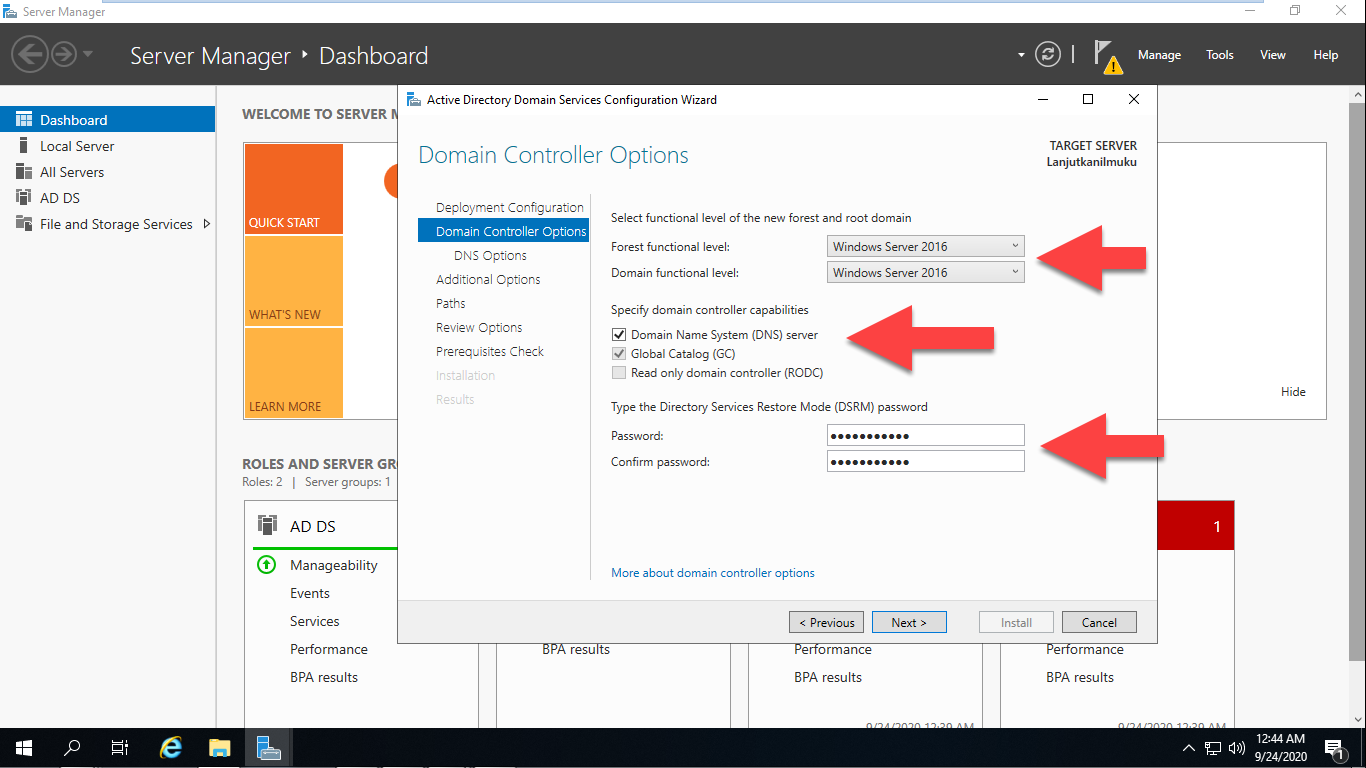Open the View menu
Screen dimensions: 1366x768
pyautogui.click(x=1272, y=55)
